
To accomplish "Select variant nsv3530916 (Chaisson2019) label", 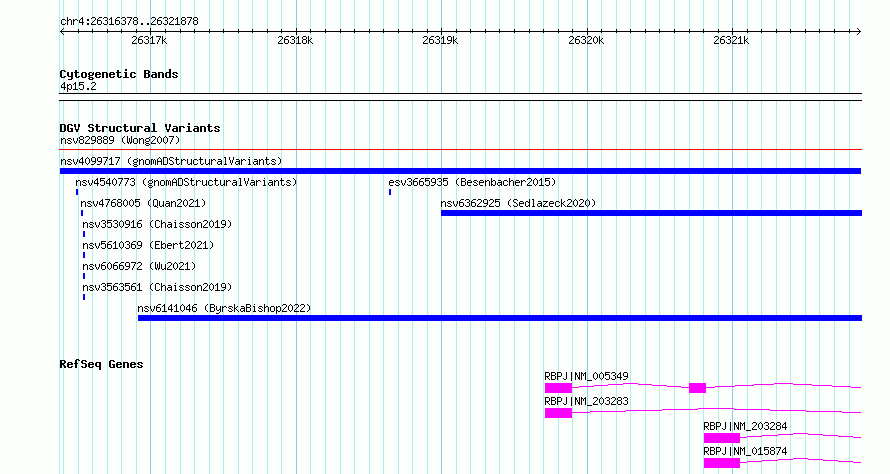I will click(157, 224).
